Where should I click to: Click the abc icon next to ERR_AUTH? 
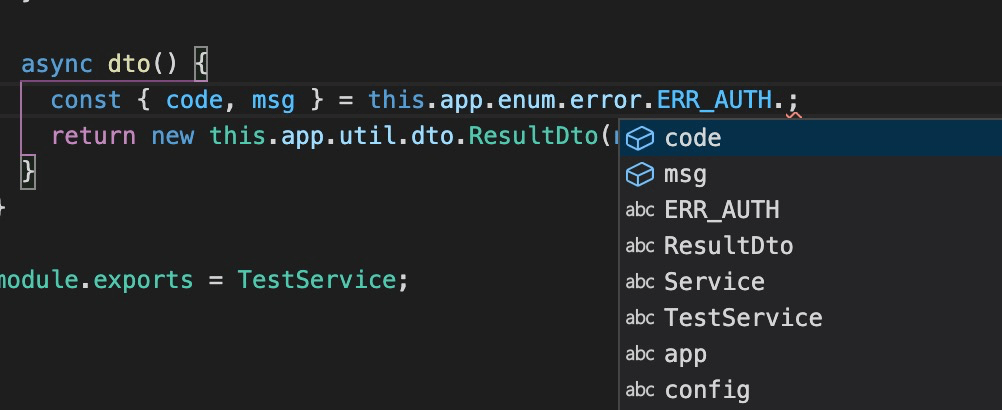[640, 210]
